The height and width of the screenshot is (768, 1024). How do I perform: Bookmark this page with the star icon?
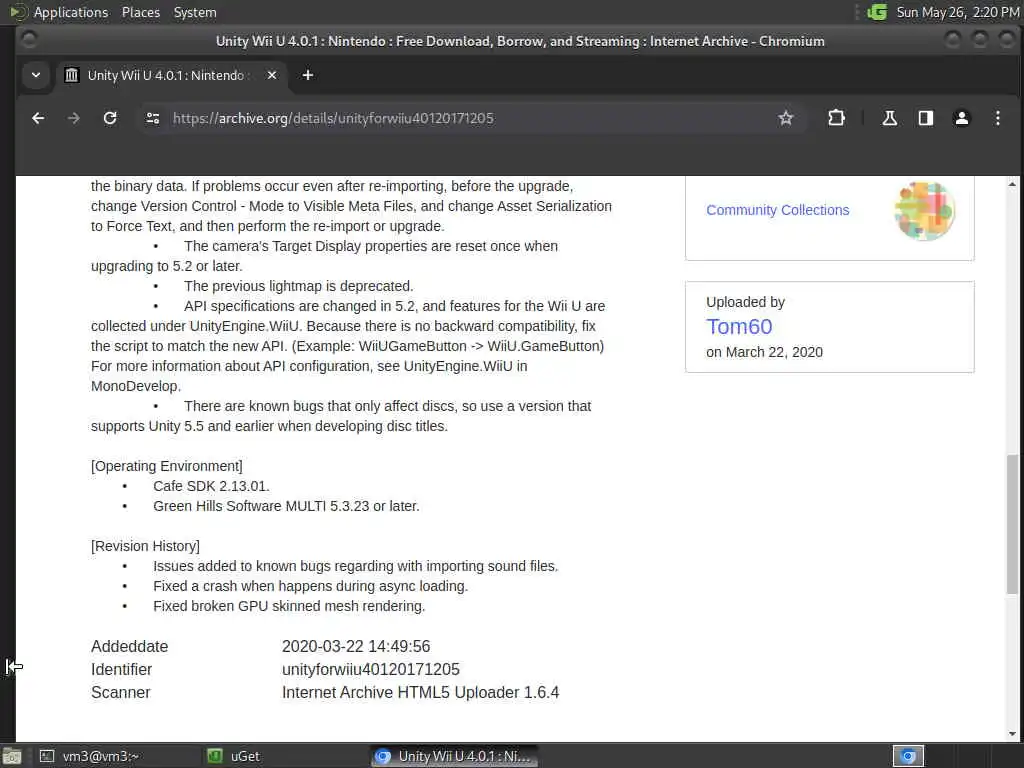[786, 118]
